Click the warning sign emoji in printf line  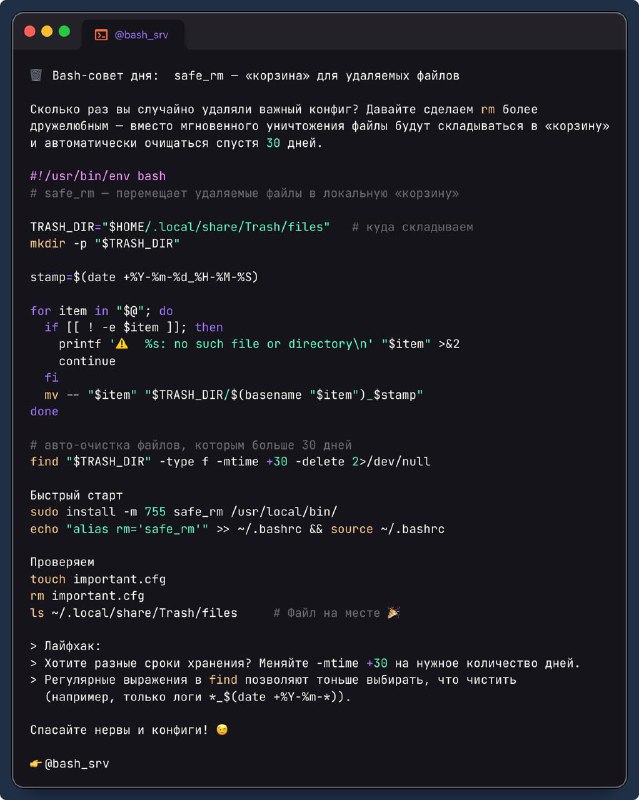pos(121,344)
